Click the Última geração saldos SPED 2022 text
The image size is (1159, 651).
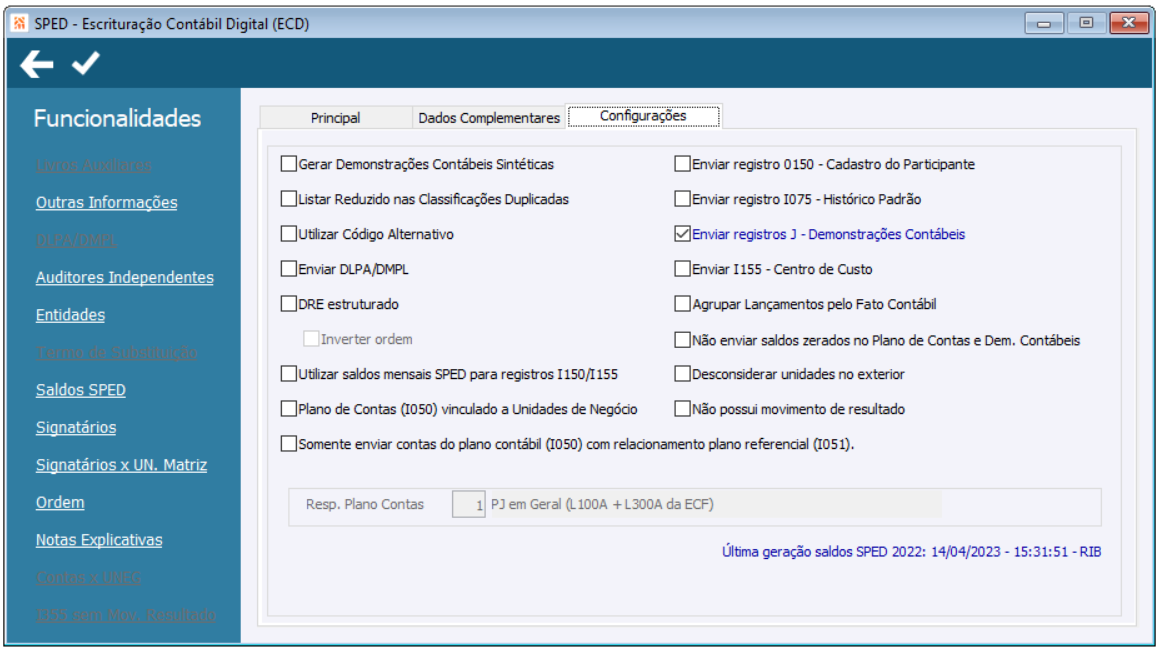point(911,552)
